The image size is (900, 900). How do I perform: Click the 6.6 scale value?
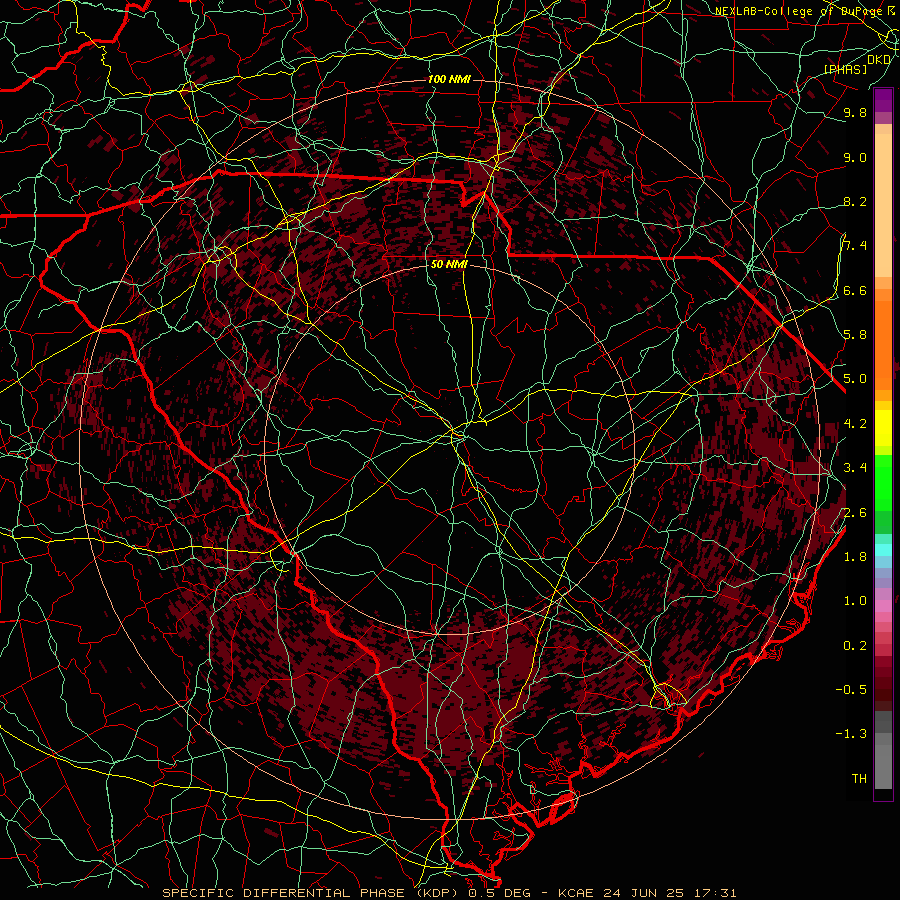(x=855, y=290)
